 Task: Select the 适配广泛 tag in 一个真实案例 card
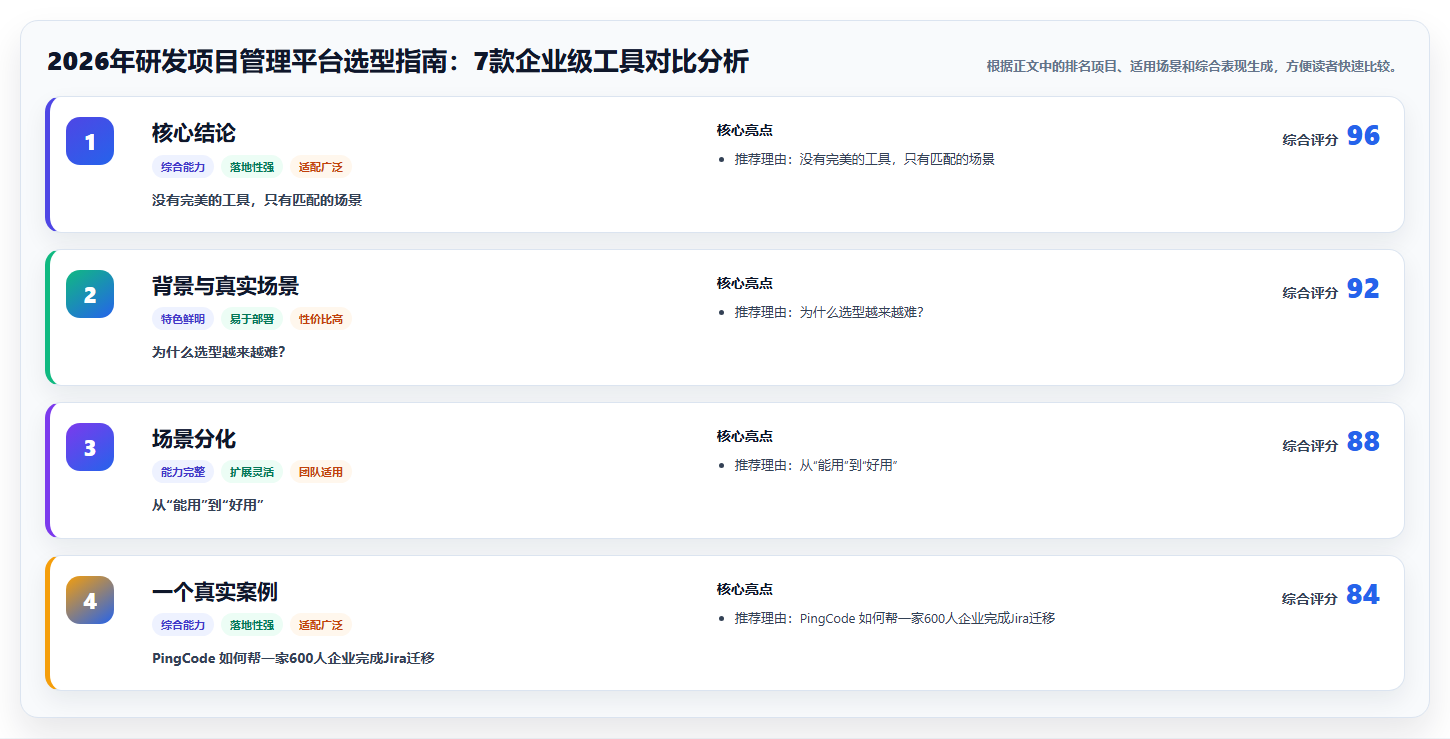321,625
